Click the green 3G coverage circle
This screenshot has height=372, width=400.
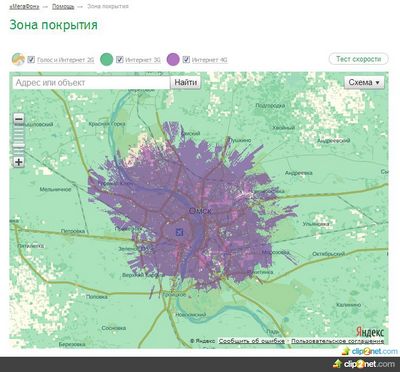coord(107,59)
